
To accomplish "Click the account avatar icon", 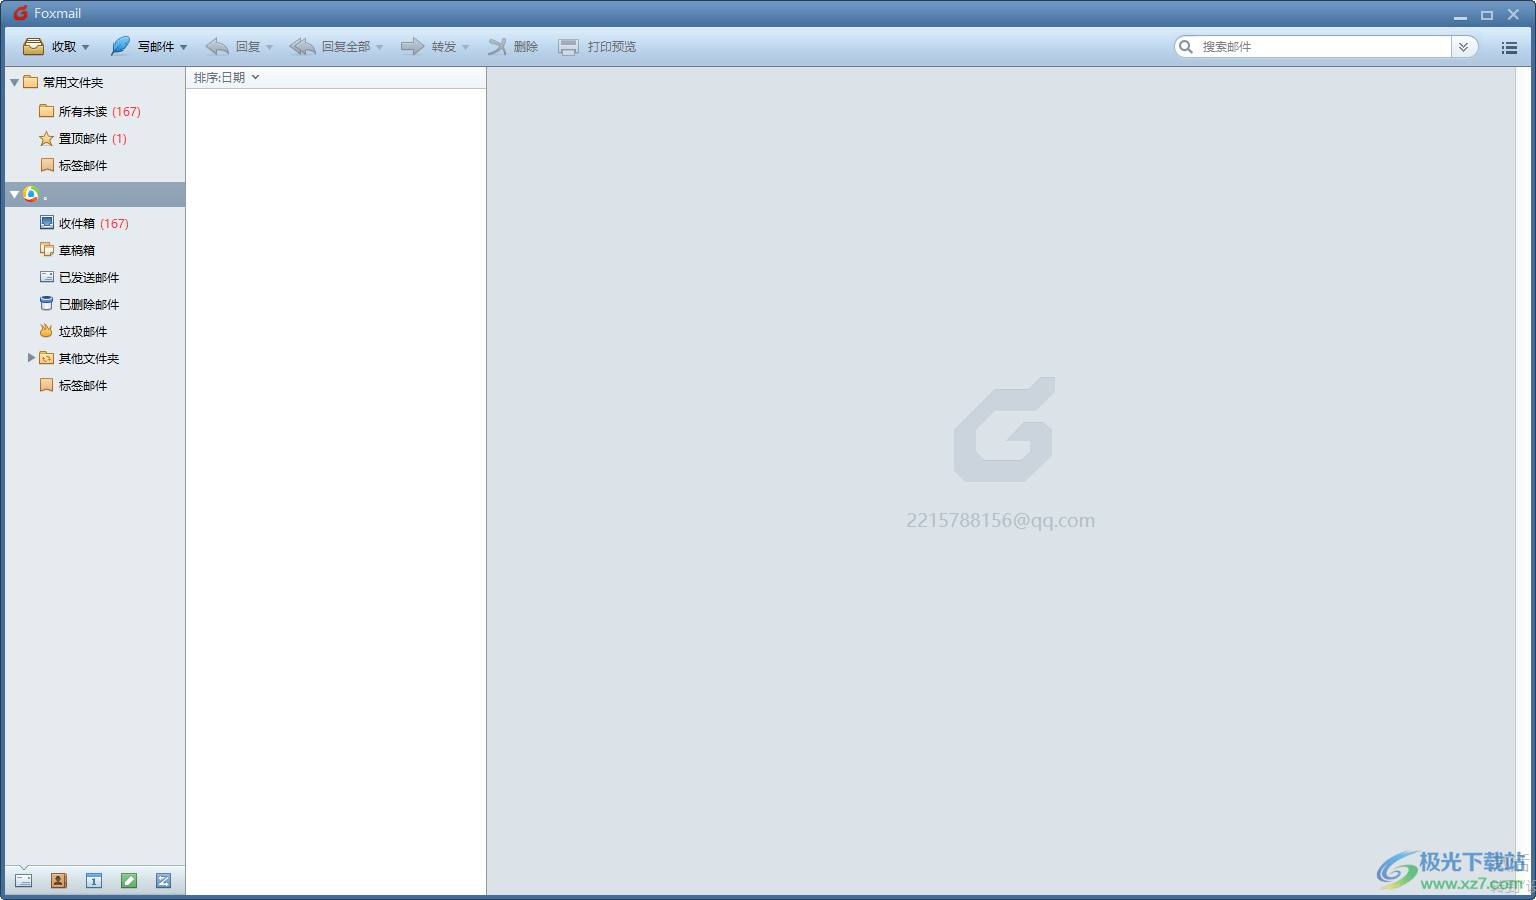I will pyautogui.click(x=31, y=194).
